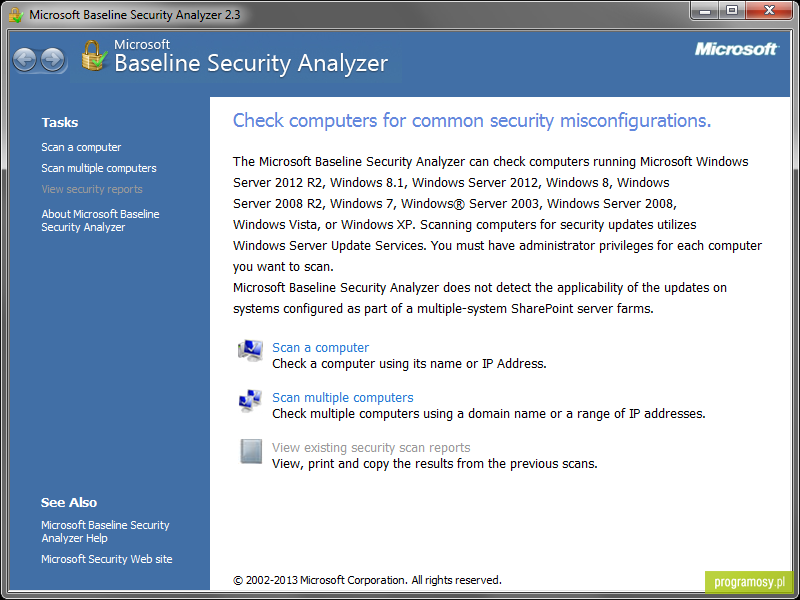This screenshot has height=600, width=800.
Task: Click the forward navigation arrow
Action: coord(53,60)
